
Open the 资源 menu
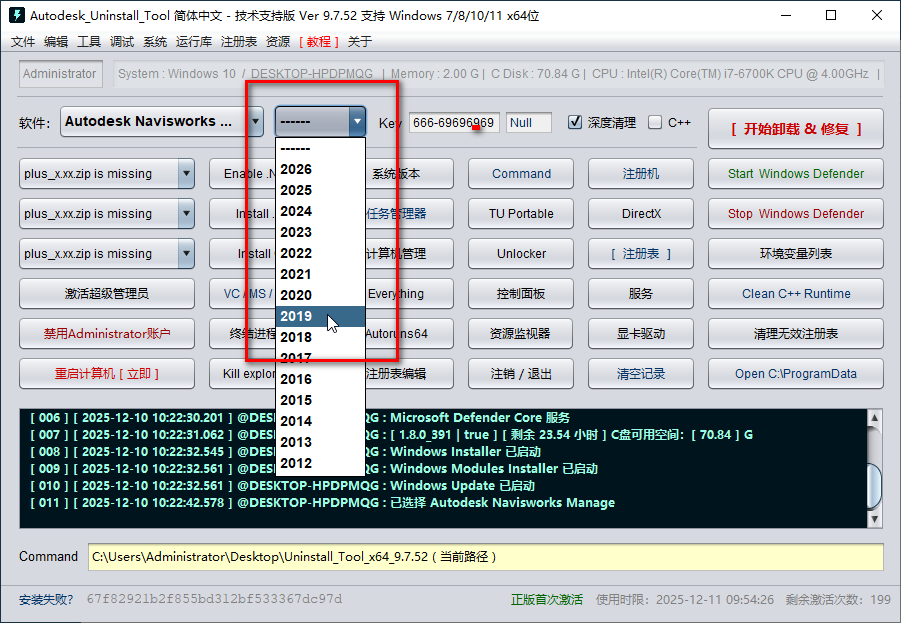[278, 41]
